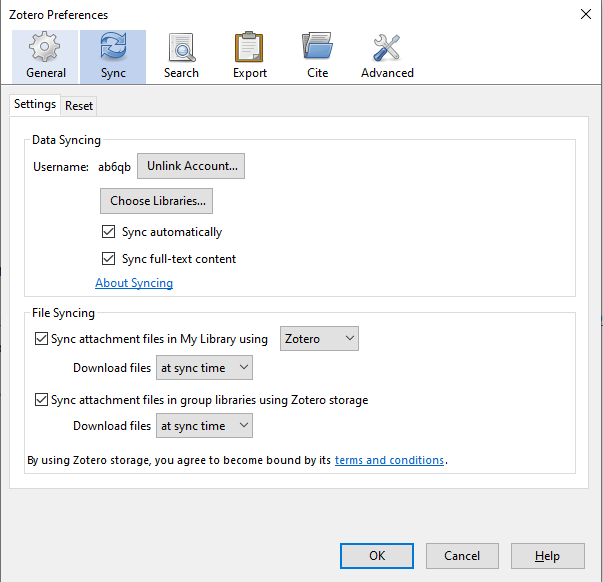The height and width of the screenshot is (582, 603).
Task: Click the Unlink Account button
Action: point(191,166)
